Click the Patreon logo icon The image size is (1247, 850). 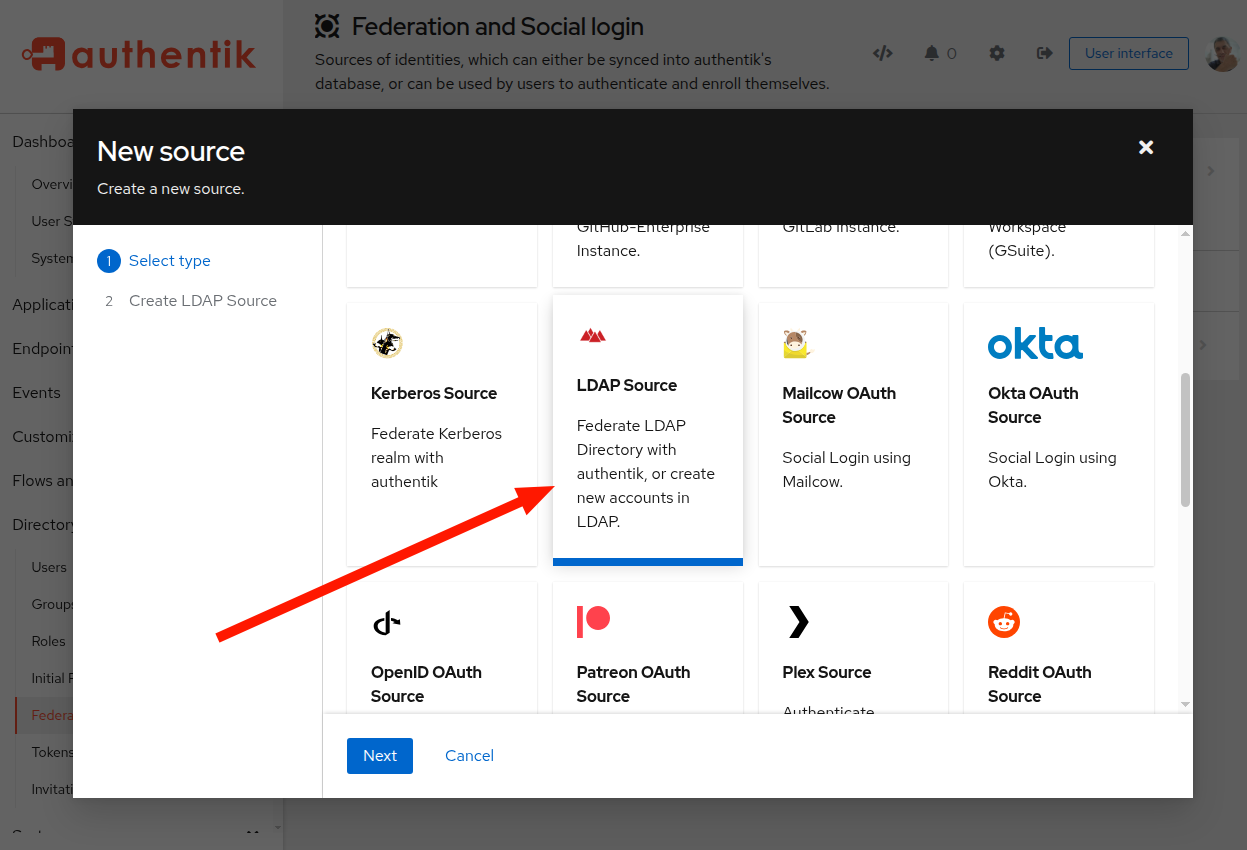(x=593, y=621)
